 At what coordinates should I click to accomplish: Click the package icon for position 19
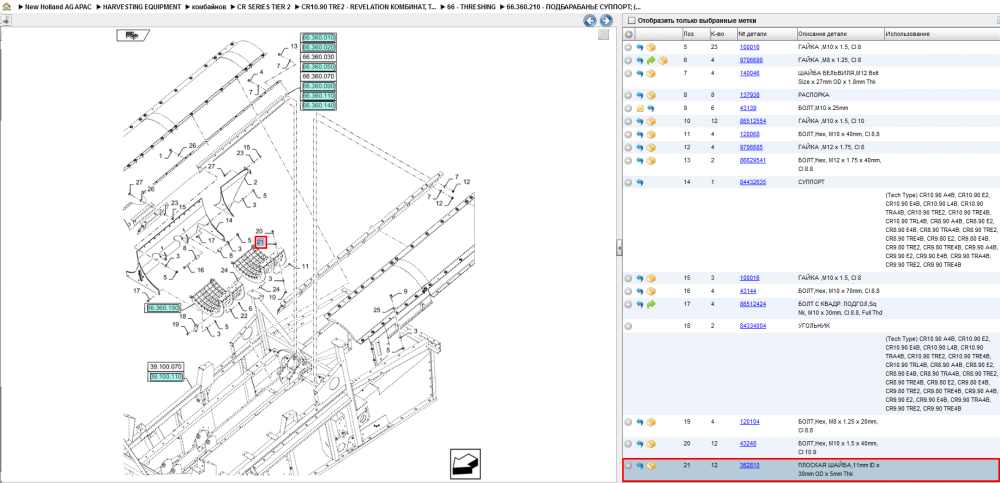[x=651, y=422]
